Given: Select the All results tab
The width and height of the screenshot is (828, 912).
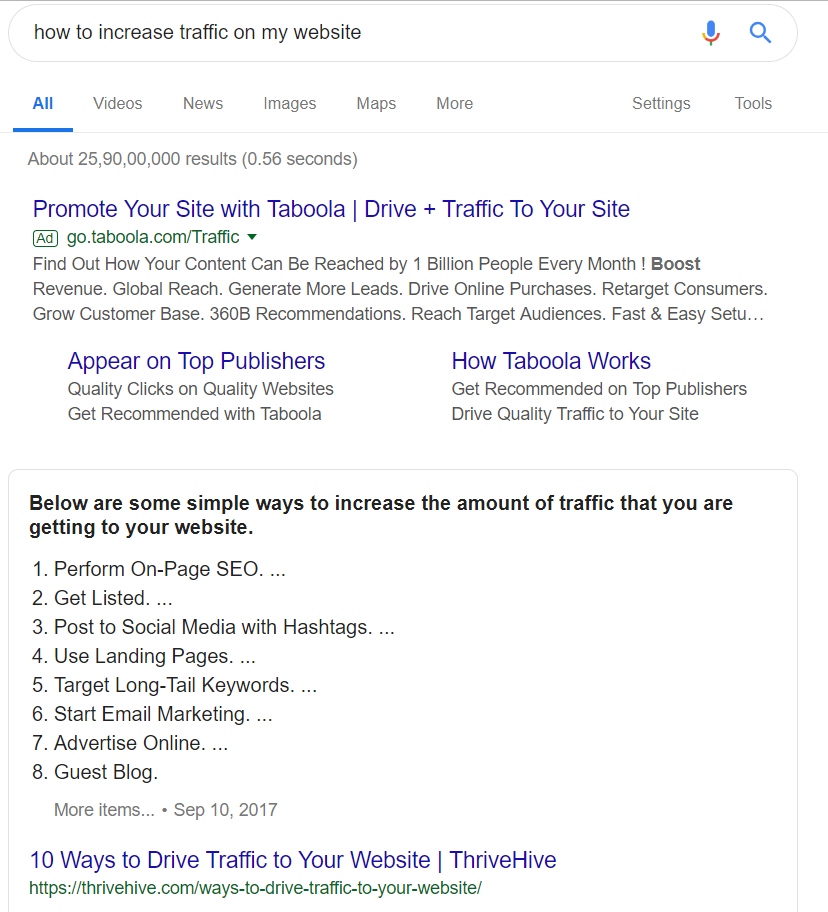Looking at the screenshot, I should [x=43, y=104].
